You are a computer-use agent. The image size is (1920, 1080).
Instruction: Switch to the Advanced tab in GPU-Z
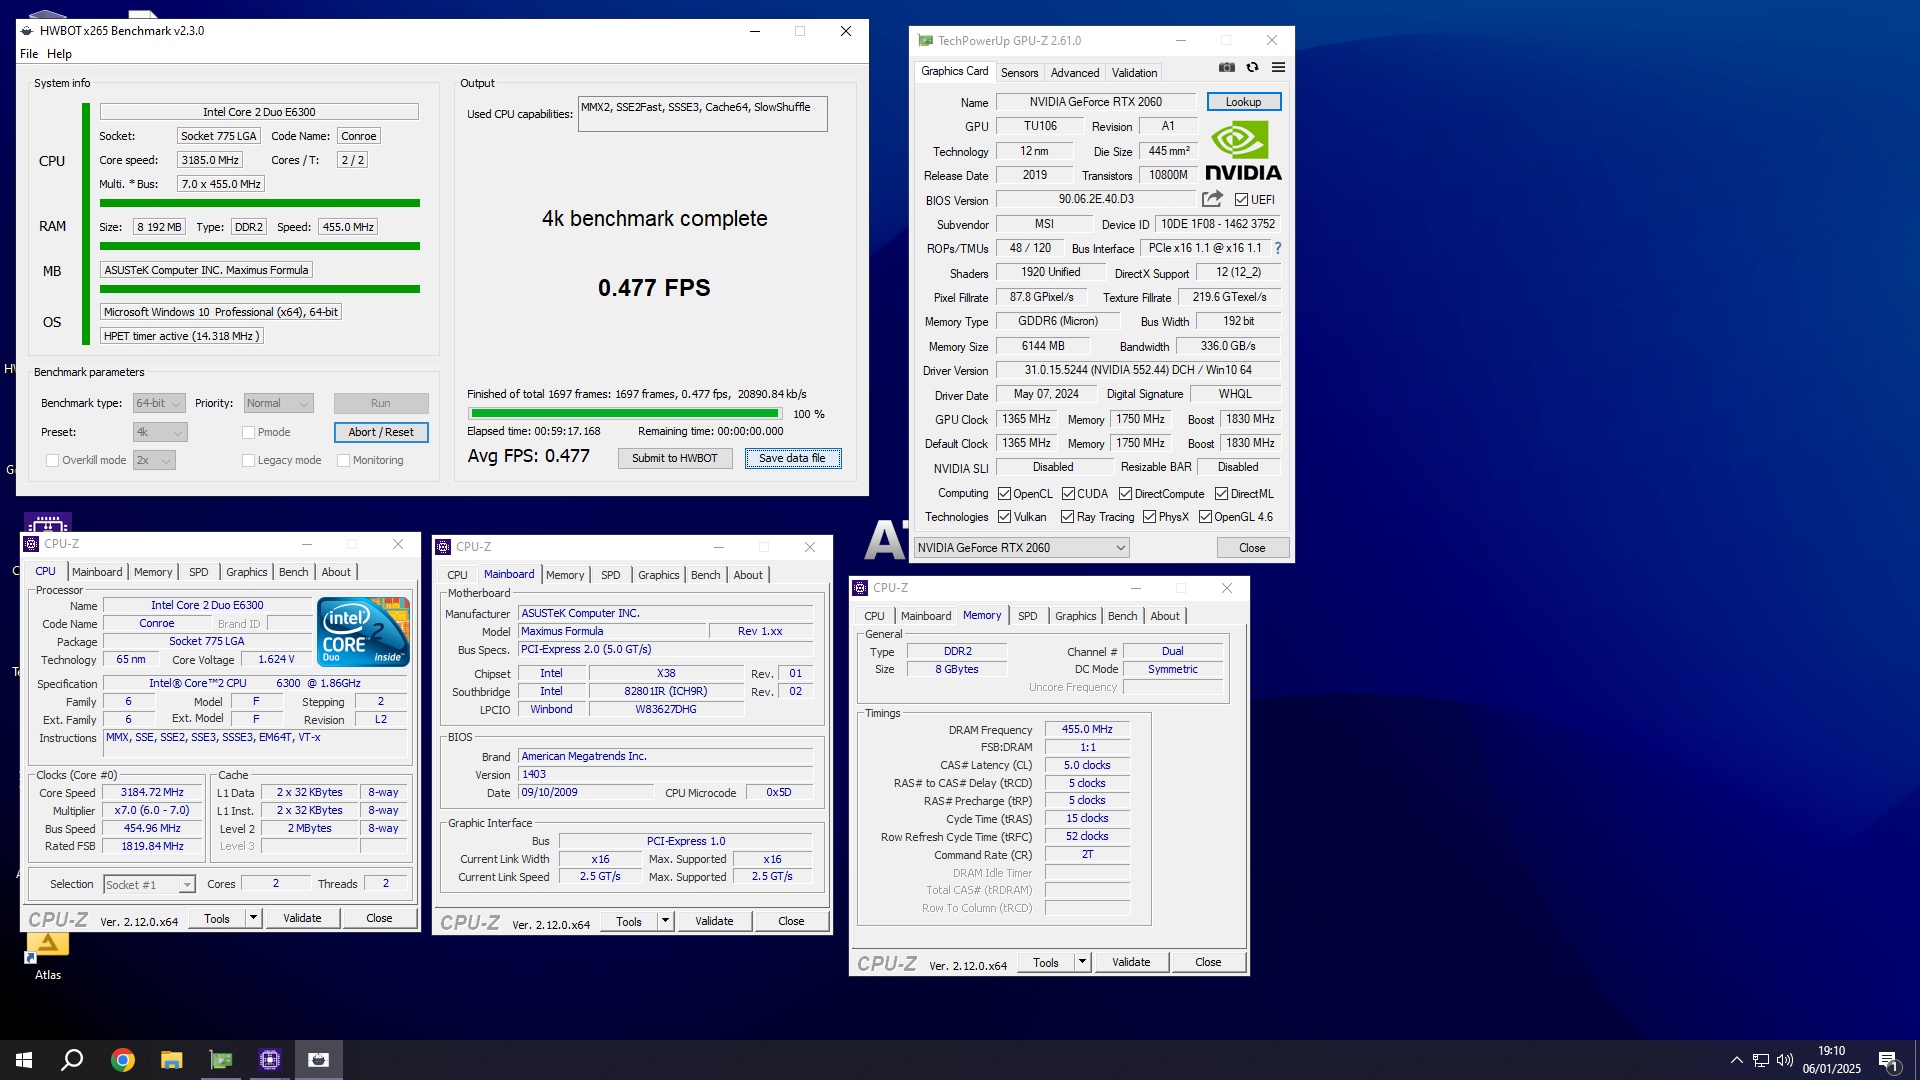pyautogui.click(x=1075, y=73)
